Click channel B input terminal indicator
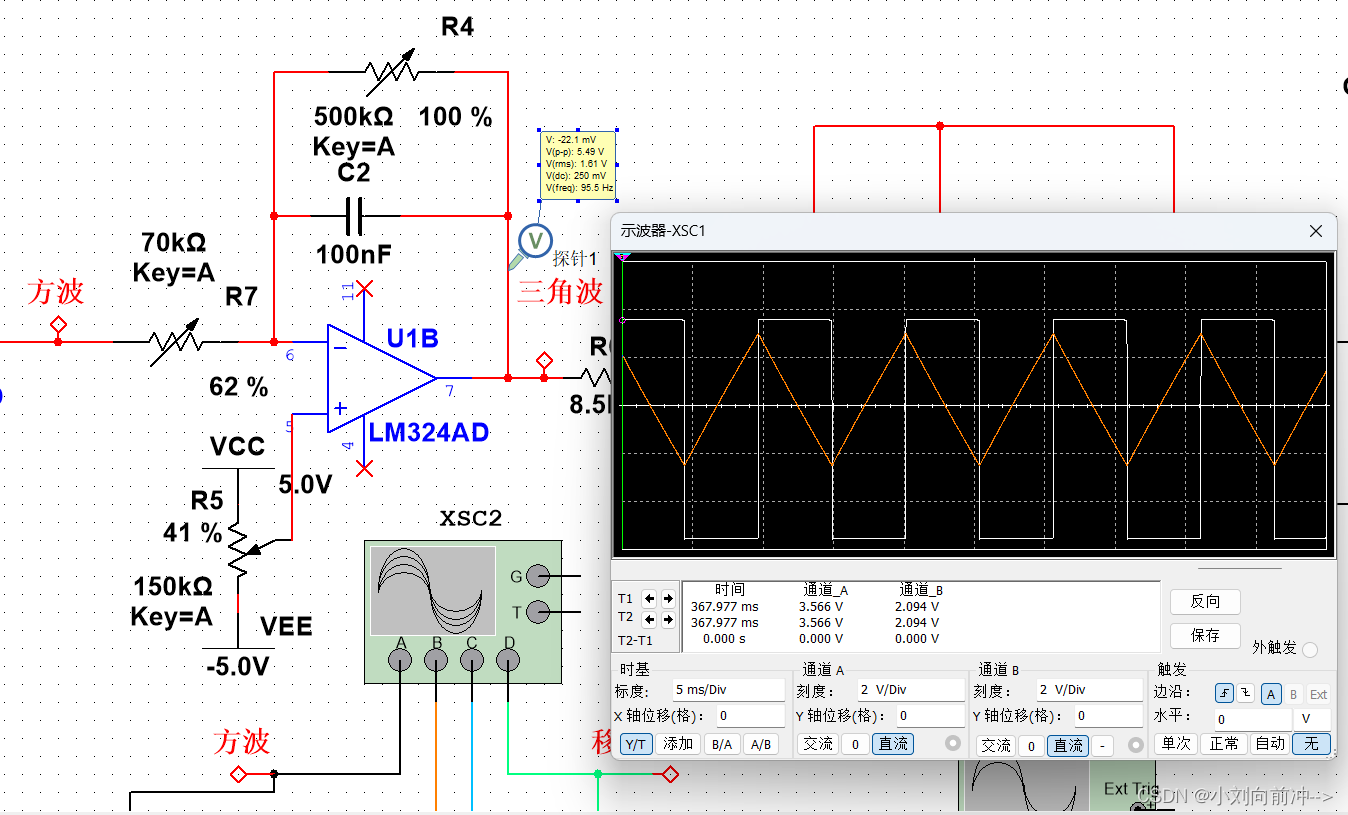The height and width of the screenshot is (815, 1348). click(1135, 744)
